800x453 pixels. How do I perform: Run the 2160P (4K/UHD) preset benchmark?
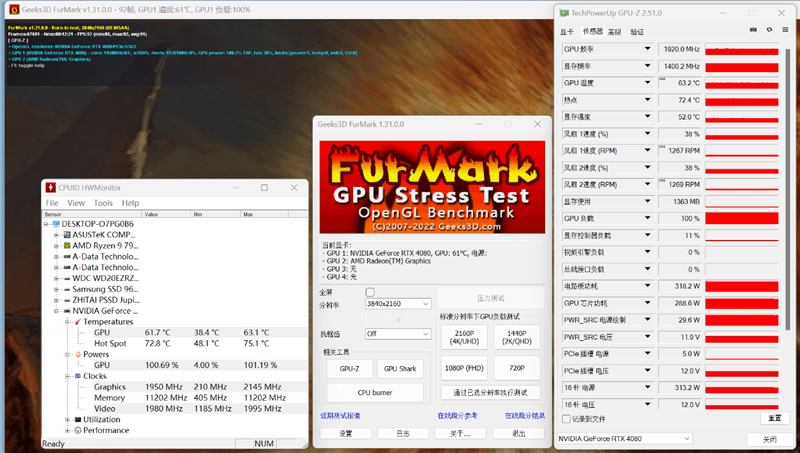[464, 337]
